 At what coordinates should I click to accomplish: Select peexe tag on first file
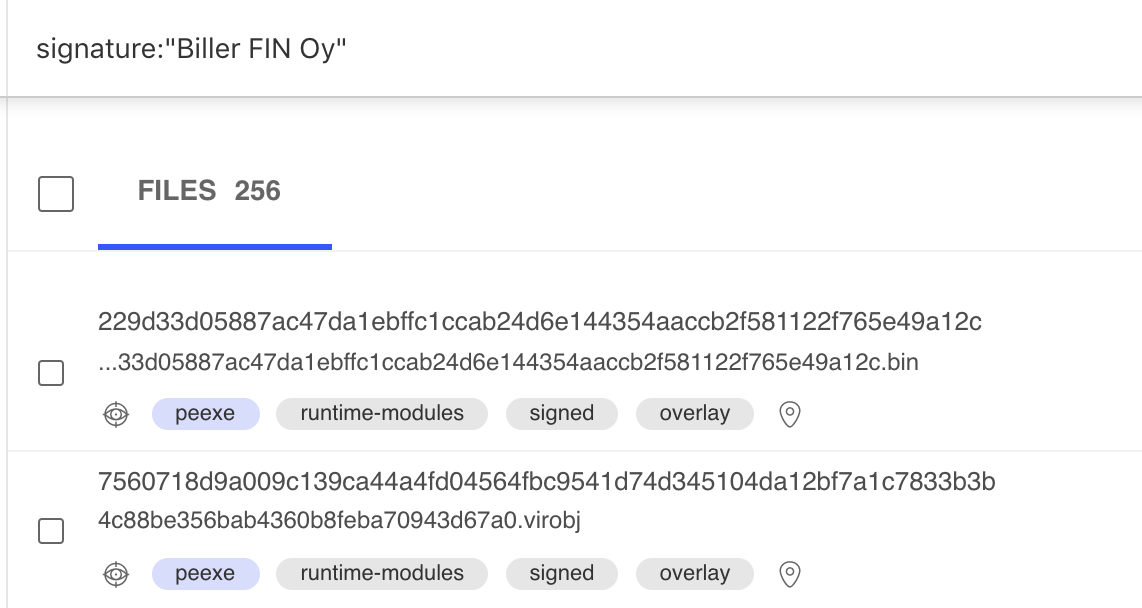click(205, 414)
